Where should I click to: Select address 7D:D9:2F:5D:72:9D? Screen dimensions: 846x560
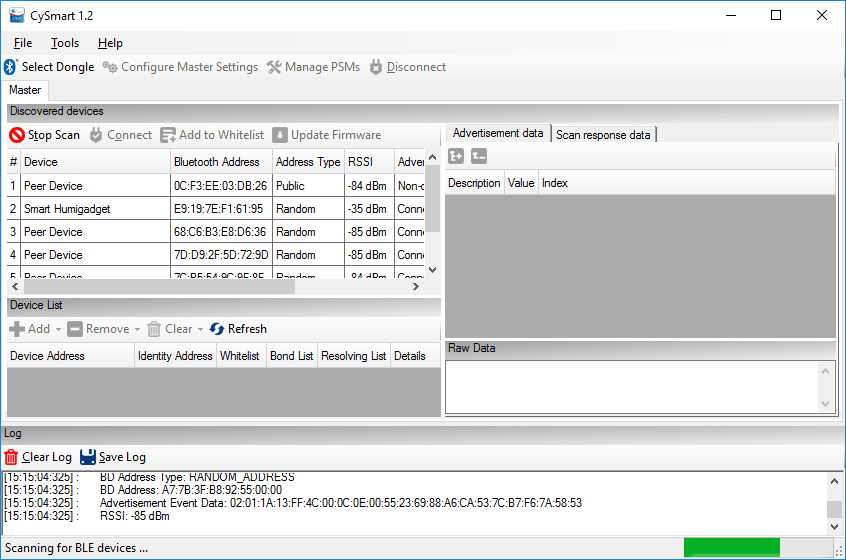(x=221, y=255)
